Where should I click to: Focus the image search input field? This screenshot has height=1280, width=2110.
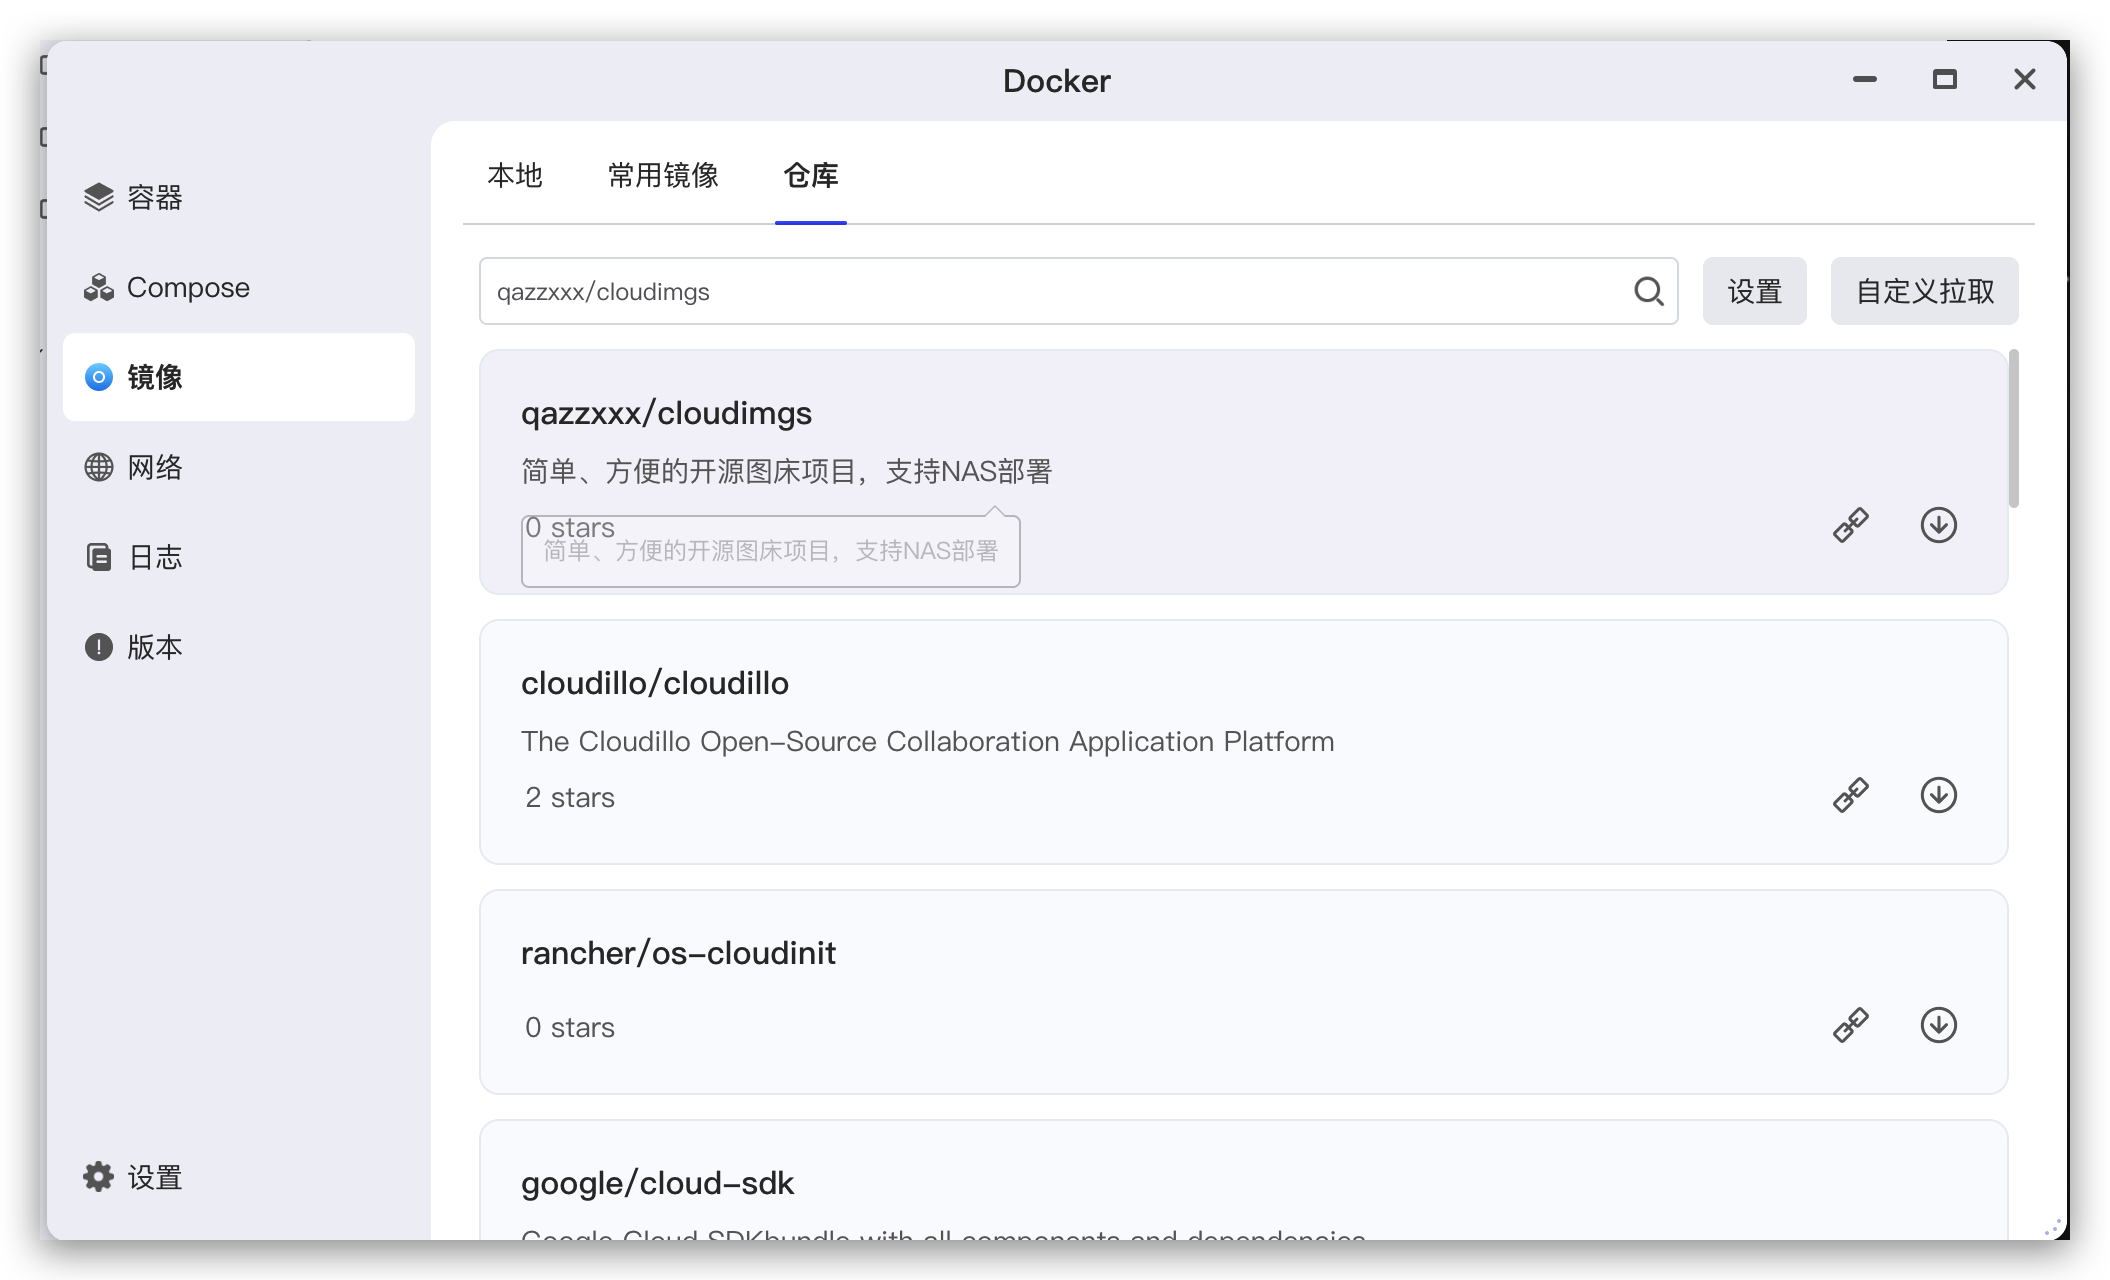[1050, 291]
